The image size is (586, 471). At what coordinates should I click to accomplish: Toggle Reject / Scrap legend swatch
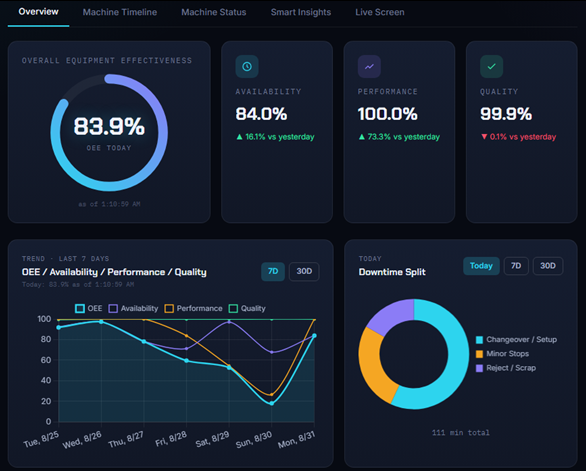[x=479, y=368]
